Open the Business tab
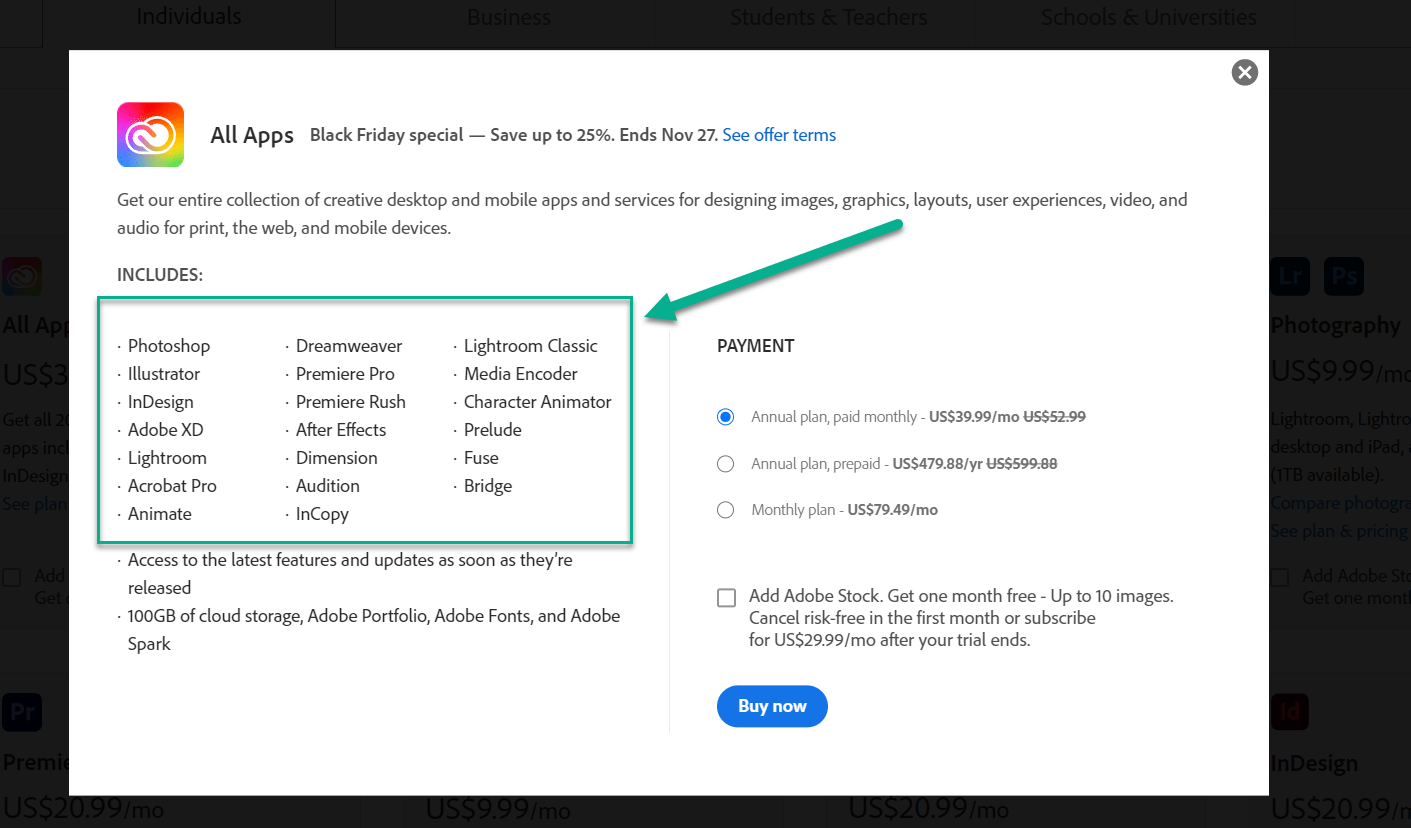Screen dimensions: 1411x828 pyautogui.click(x=509, y=18)
